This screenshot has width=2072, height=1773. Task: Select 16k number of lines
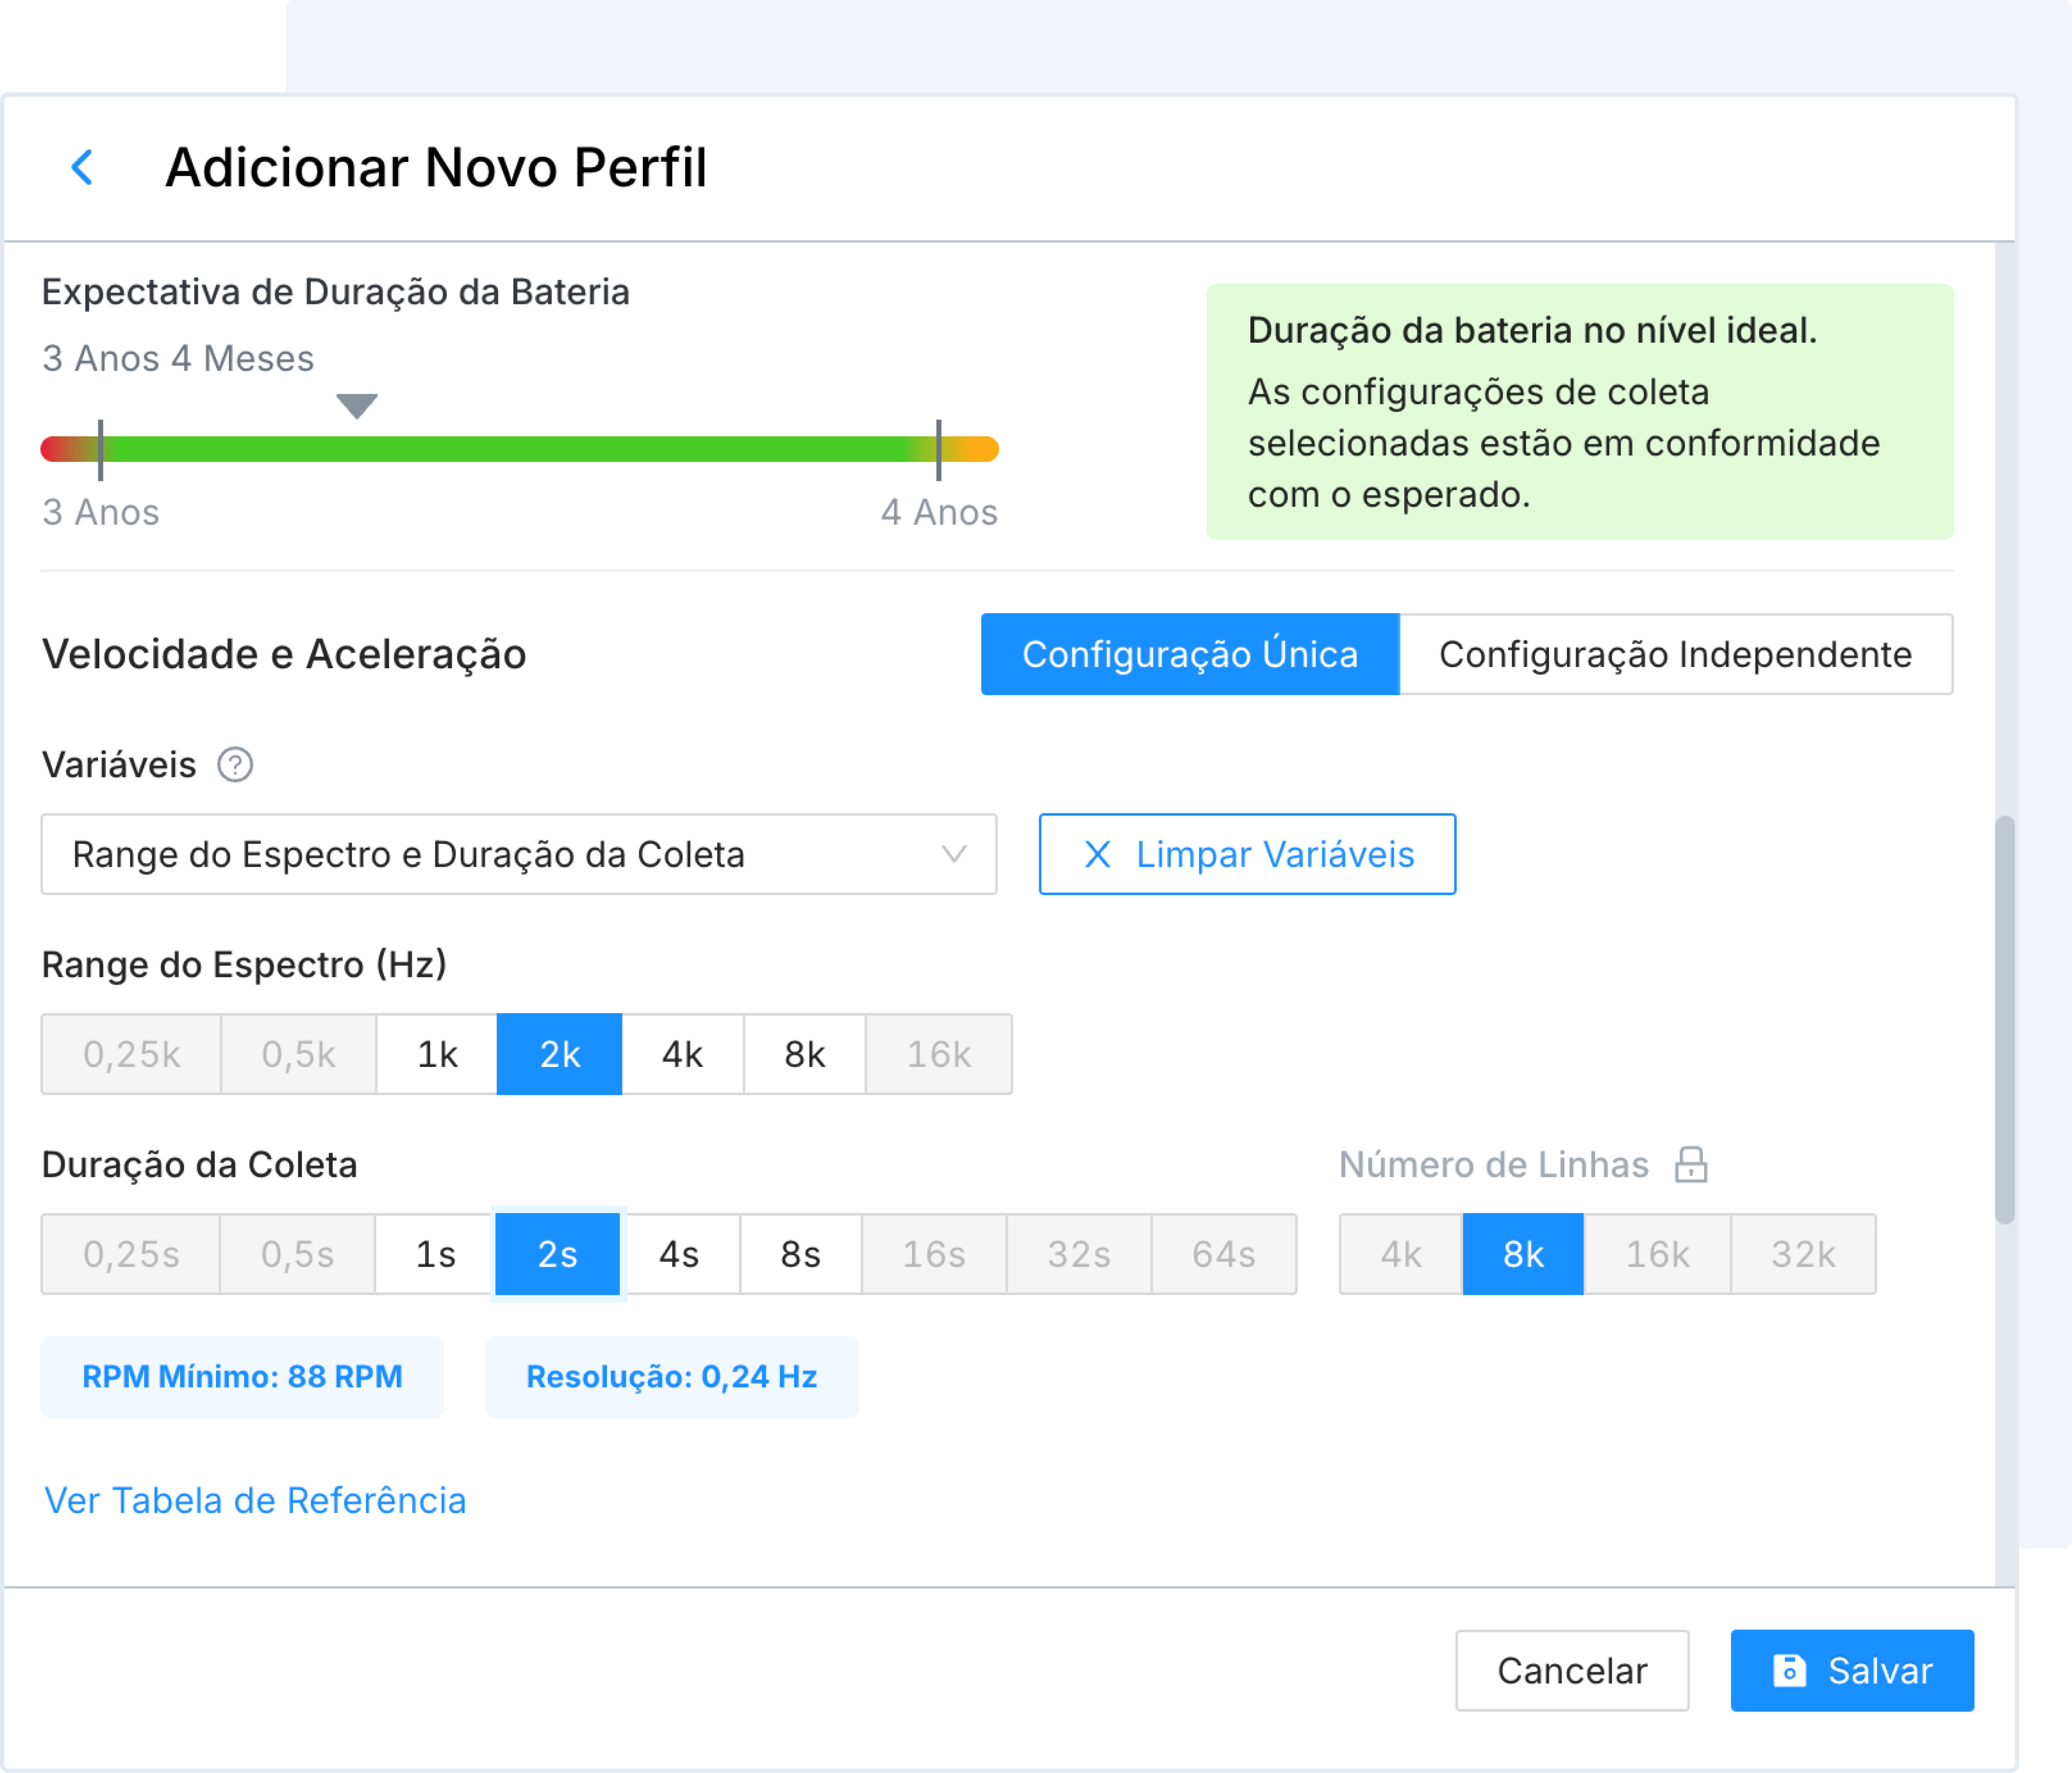1657,1254
